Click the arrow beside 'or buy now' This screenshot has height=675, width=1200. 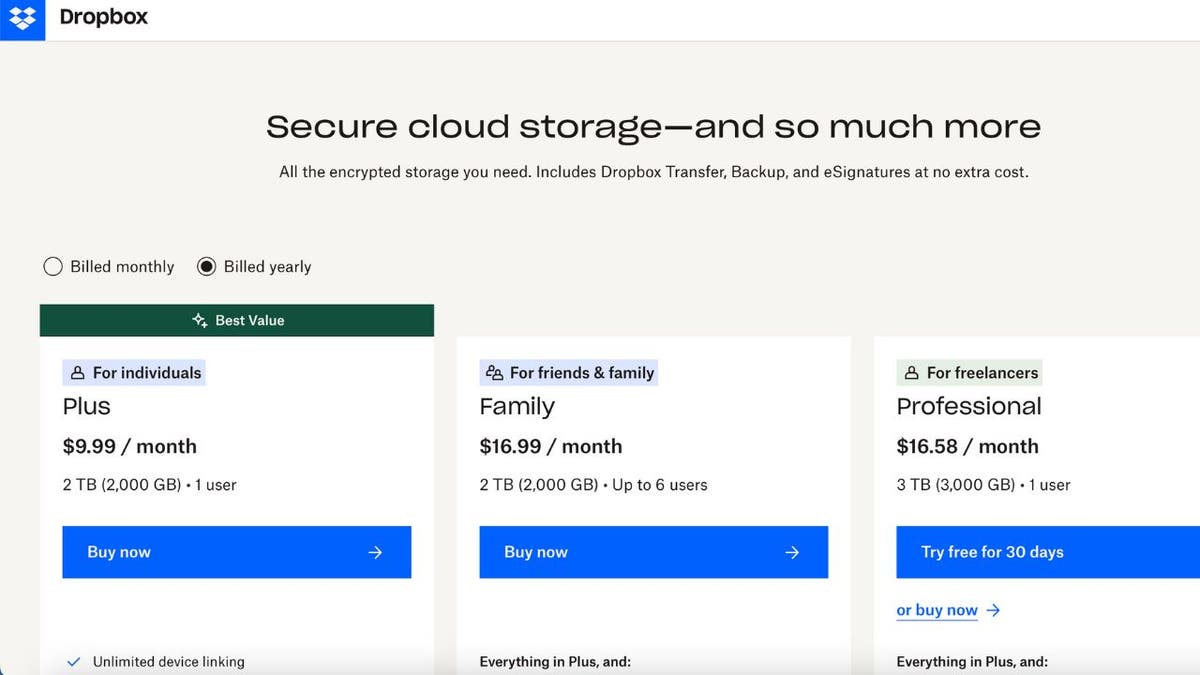pos(993,610)
